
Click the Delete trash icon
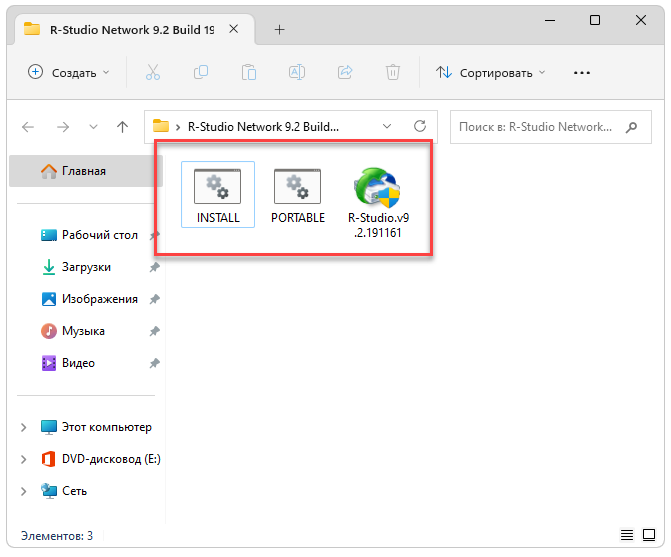click(393, 72)
